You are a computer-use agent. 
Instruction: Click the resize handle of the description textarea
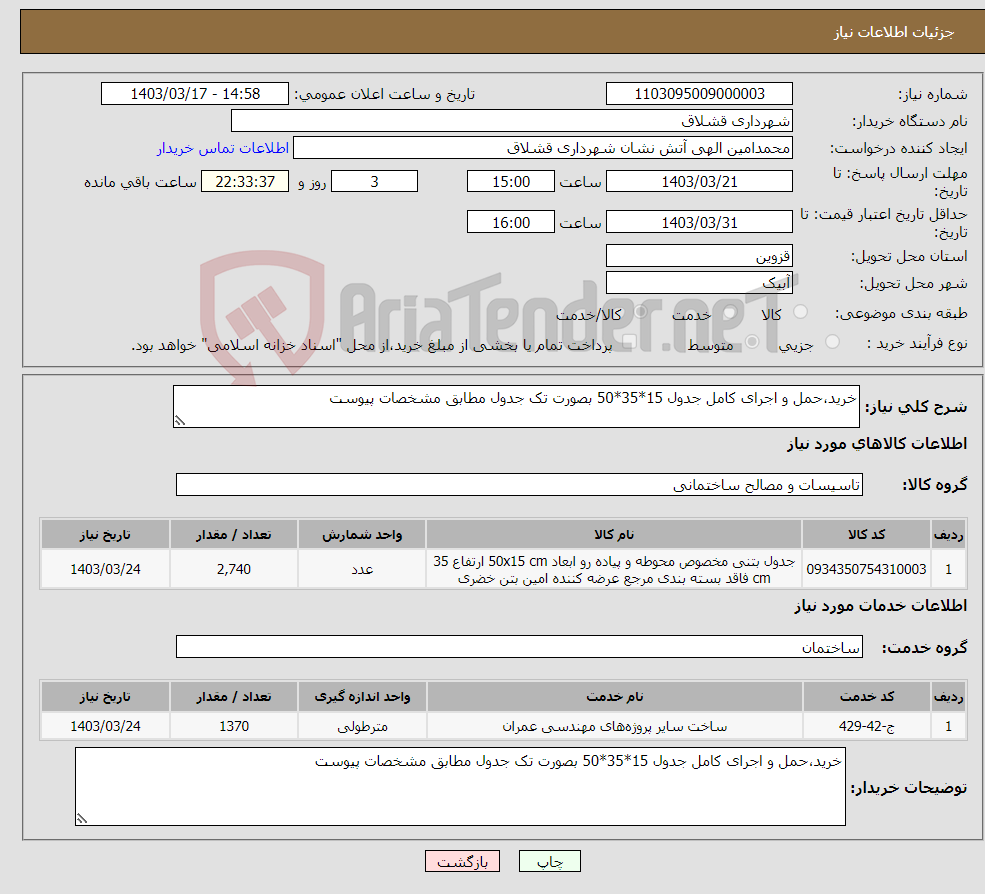point(180,421)
